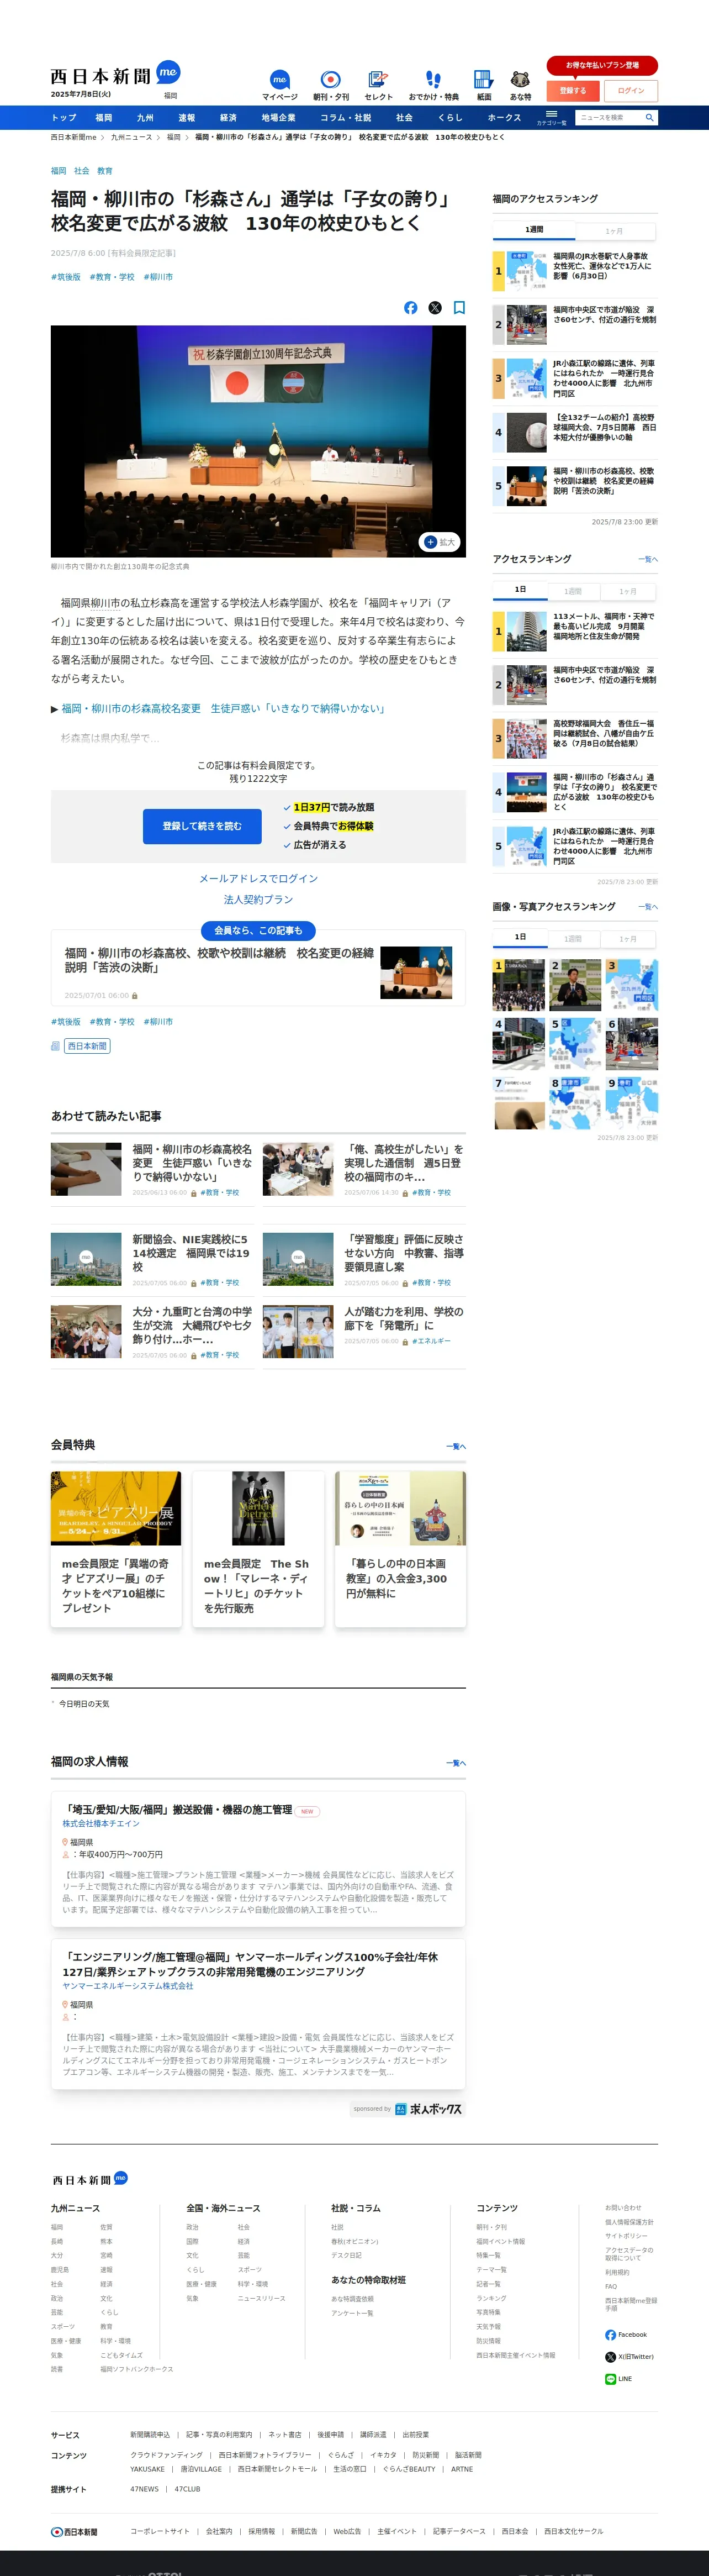Select トップ in the navigation bar
The width and height of the screenshot is (709, 2576).
[64, 118]
